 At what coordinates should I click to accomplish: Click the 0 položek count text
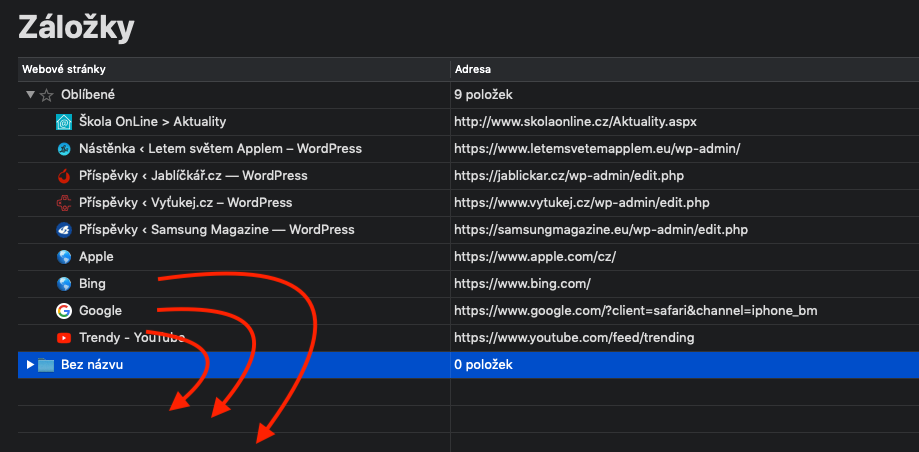pyautogui.click(x=484, y=365)
